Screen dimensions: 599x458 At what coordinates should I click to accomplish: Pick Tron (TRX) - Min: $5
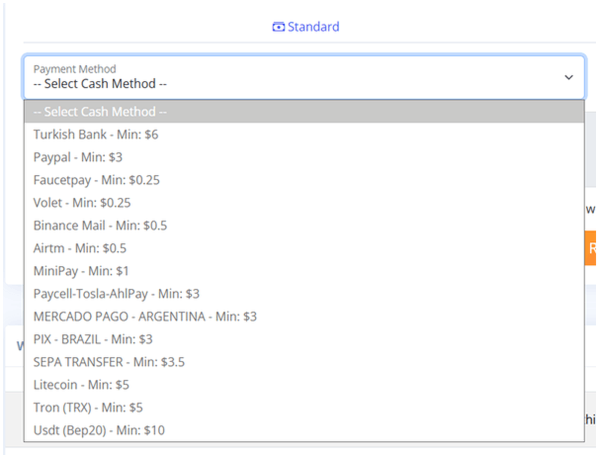pyautogui.click(x=304, y=407)
